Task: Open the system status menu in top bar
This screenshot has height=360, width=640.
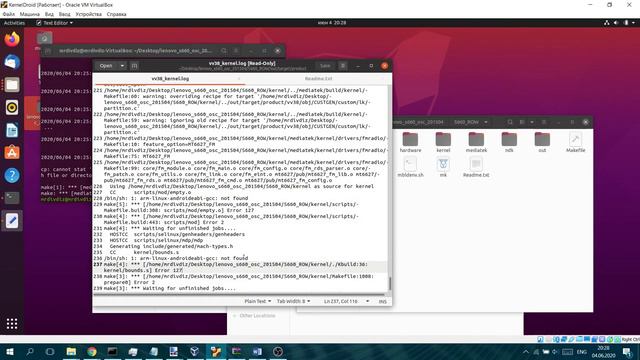Action: click(620, 23)
